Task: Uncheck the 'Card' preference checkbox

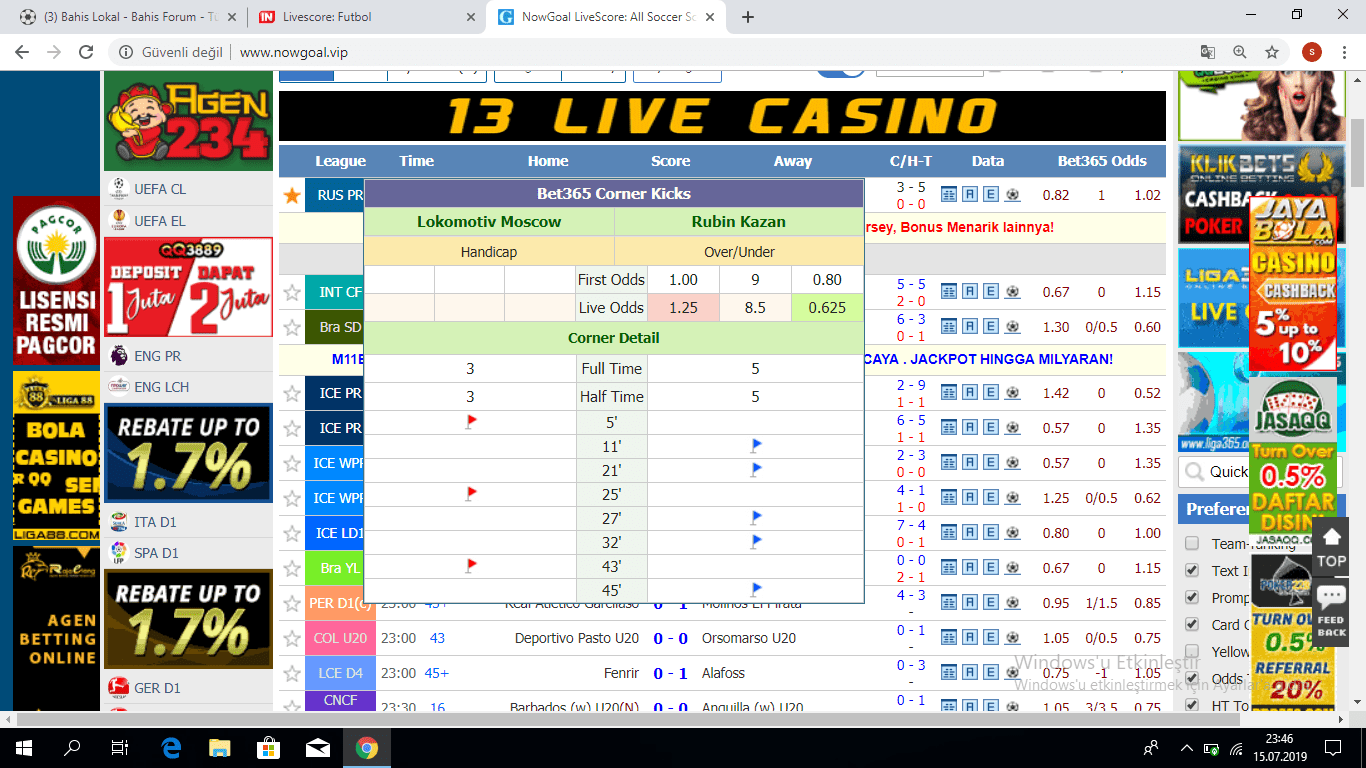Action: coord(1192,624)
